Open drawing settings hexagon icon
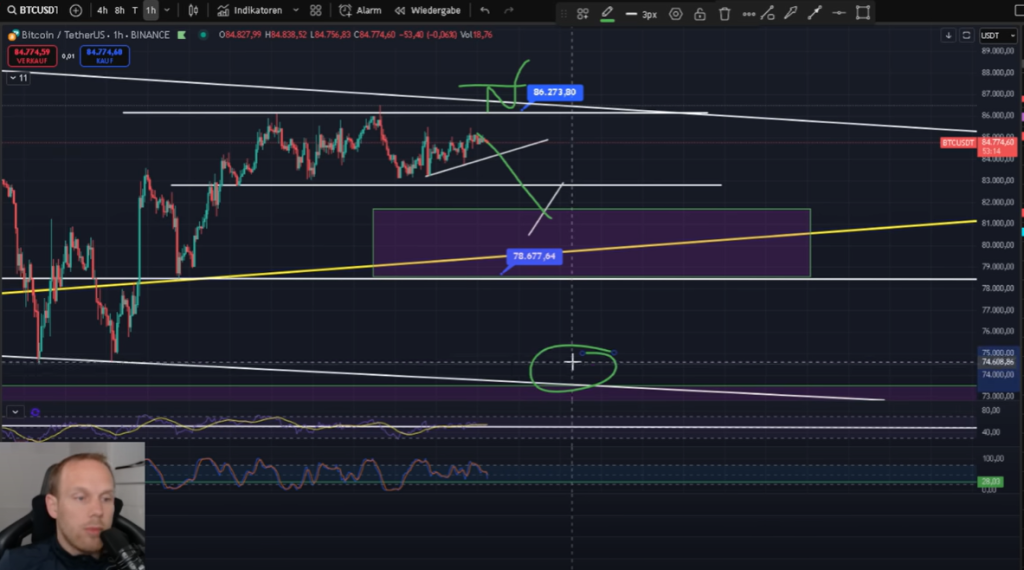 coord(676,13)
